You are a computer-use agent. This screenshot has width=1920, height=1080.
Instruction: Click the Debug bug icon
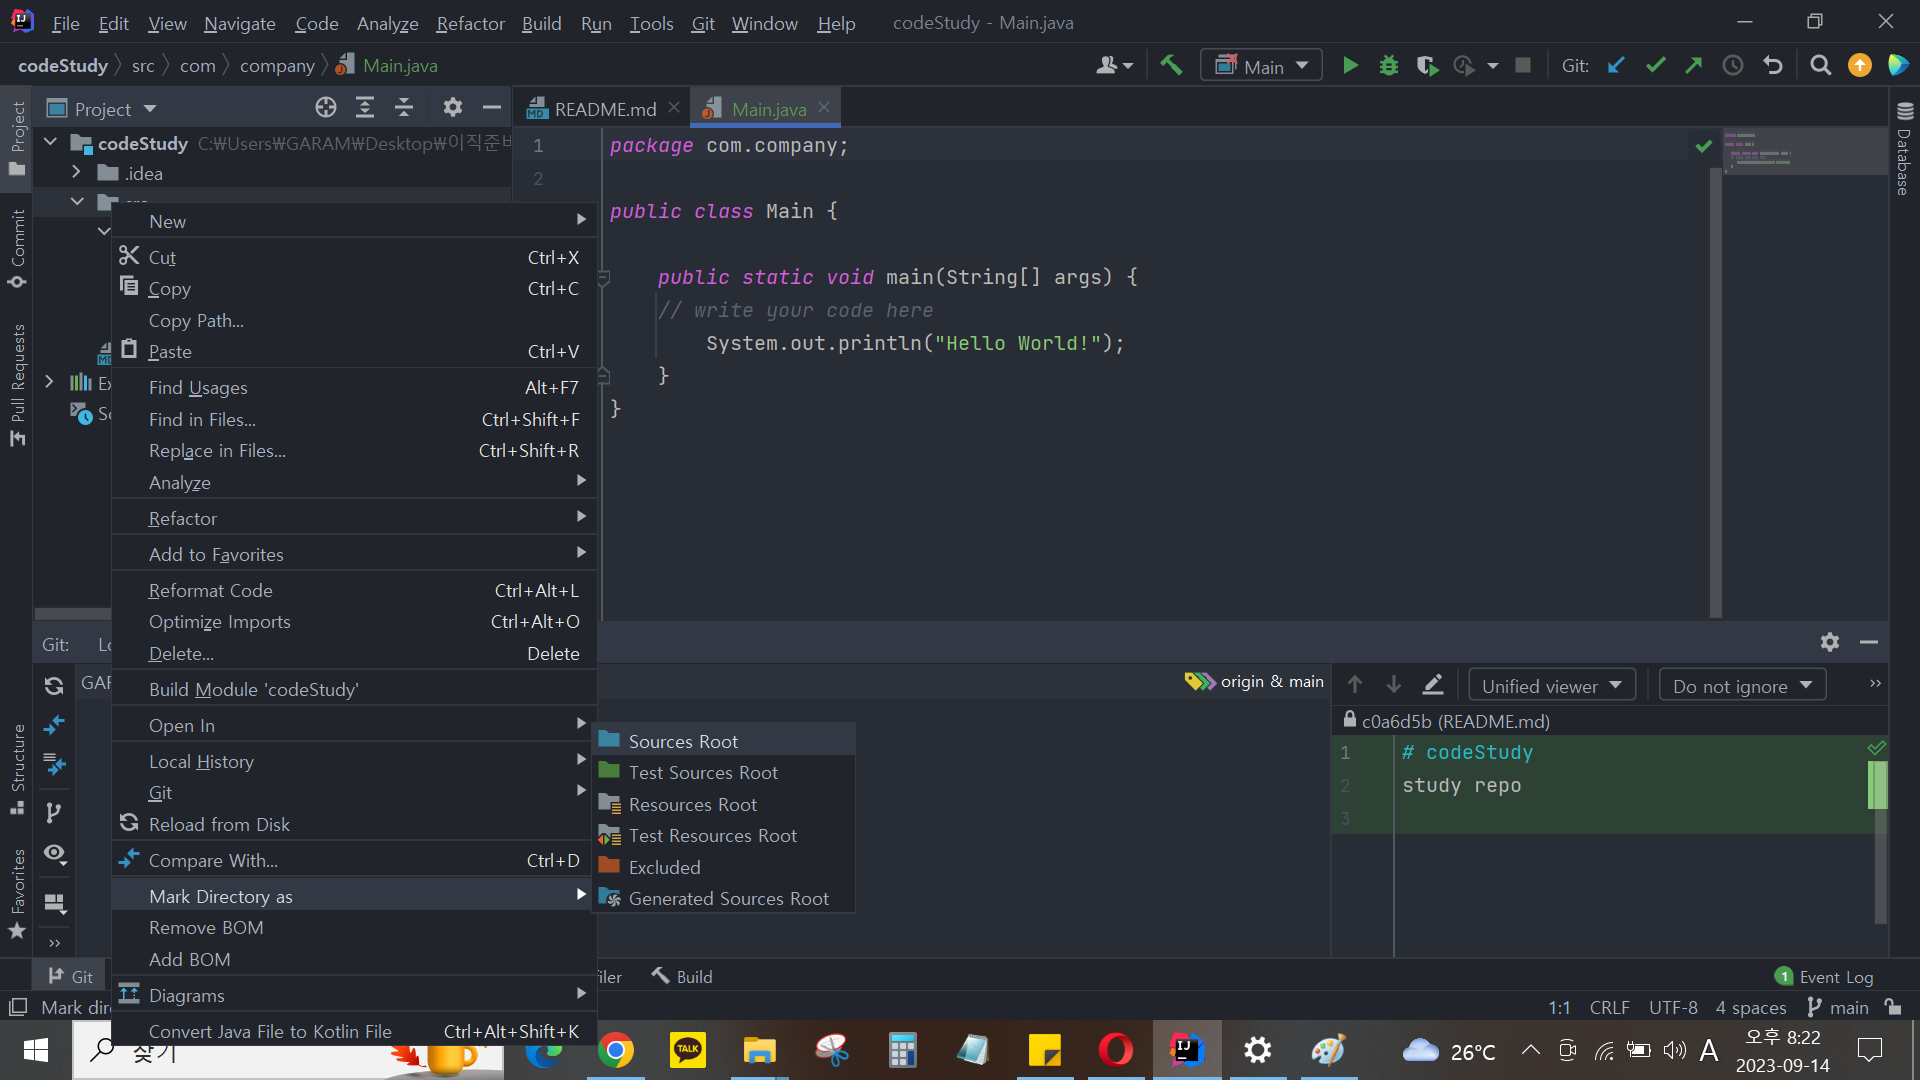[1389, 66]
